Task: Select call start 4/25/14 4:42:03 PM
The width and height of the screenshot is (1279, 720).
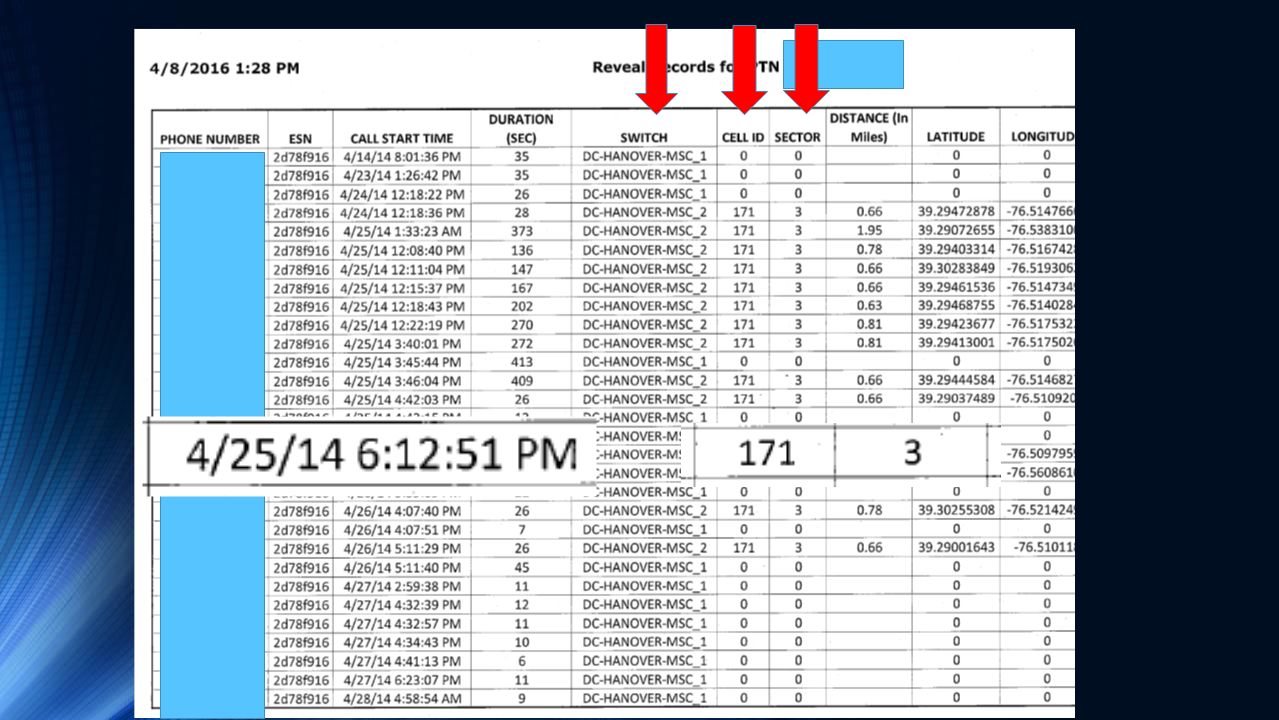Action: pyautogui.click(x=402, y=400)
